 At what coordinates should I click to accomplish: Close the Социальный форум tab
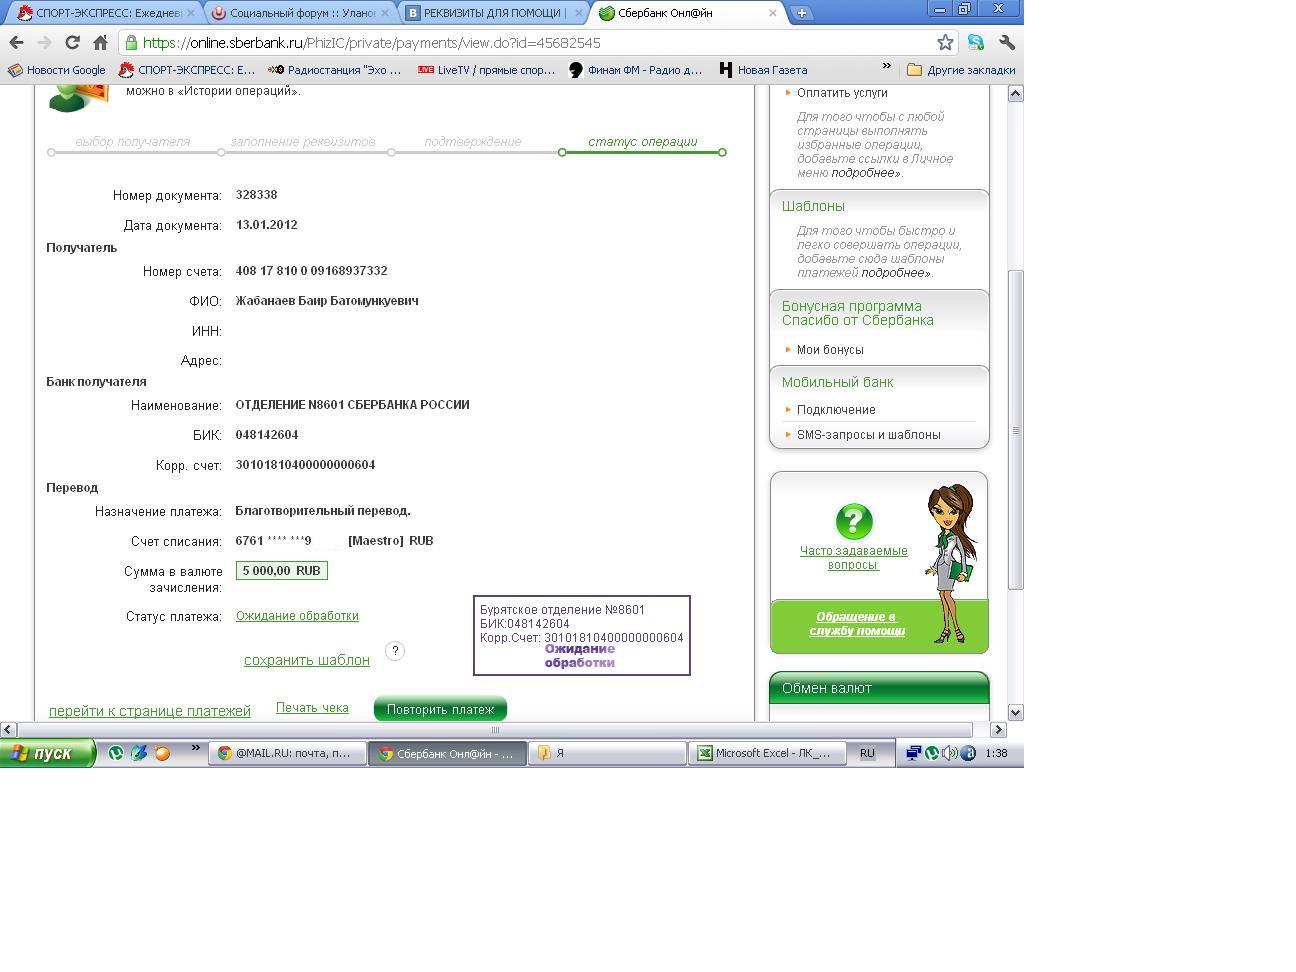pos(385,13)
